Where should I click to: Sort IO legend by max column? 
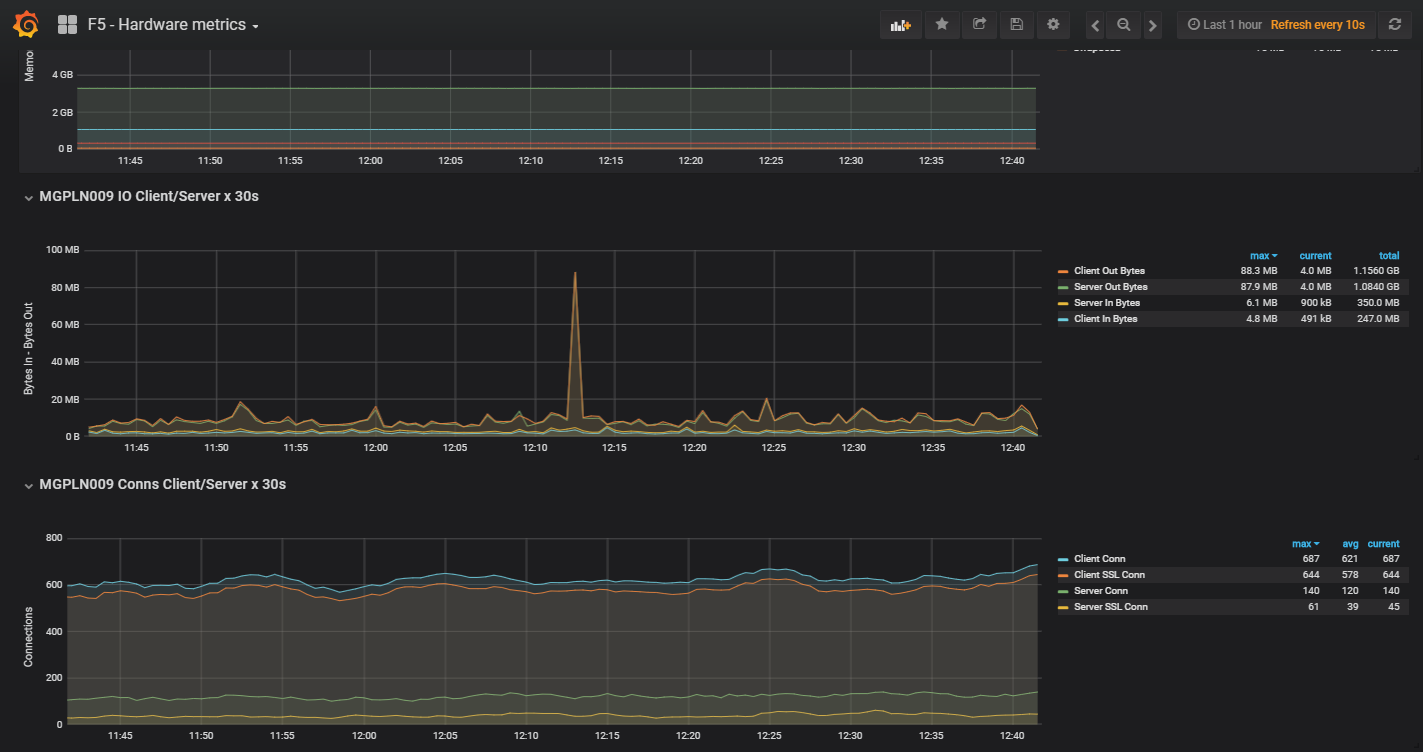(1262, 256)
